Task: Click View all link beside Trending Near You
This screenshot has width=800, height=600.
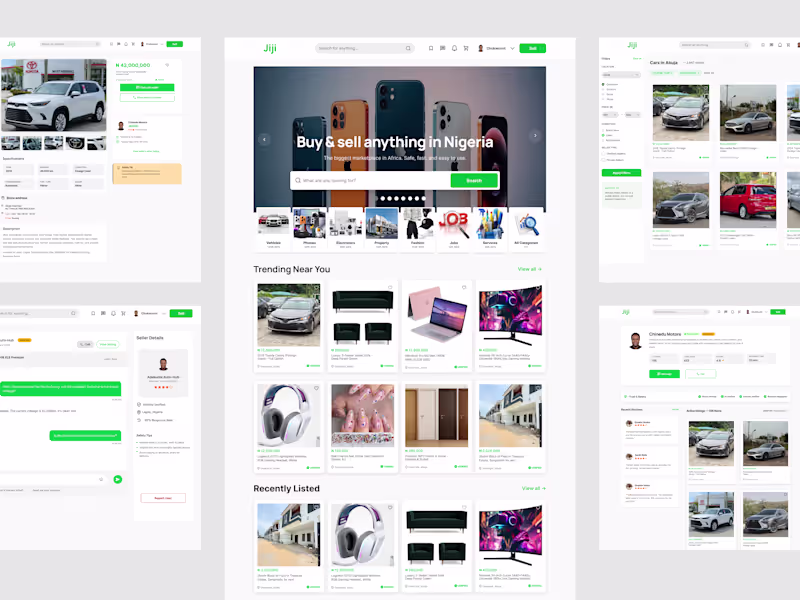Action: tap(530, 269)
